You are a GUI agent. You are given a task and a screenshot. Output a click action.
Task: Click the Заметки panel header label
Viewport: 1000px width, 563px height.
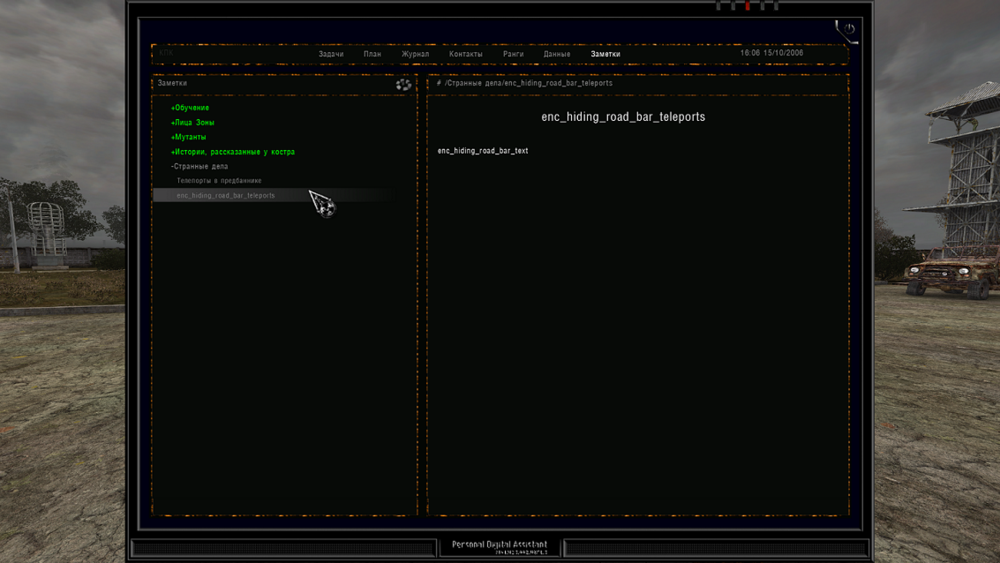pyautogui.click(x=172, y=83)
